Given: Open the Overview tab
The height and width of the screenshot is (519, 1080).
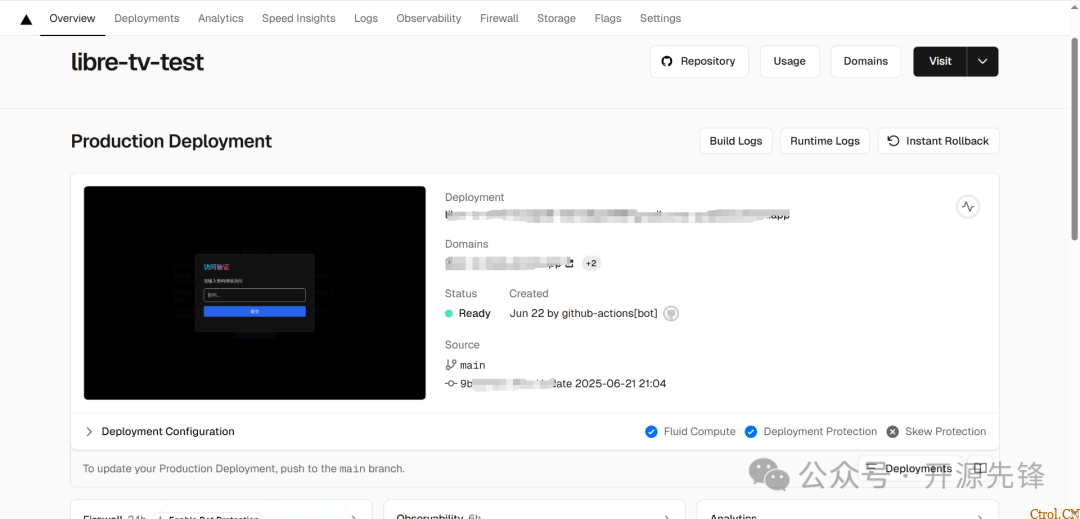Looking at the screenshot, I should pos(72,19).
